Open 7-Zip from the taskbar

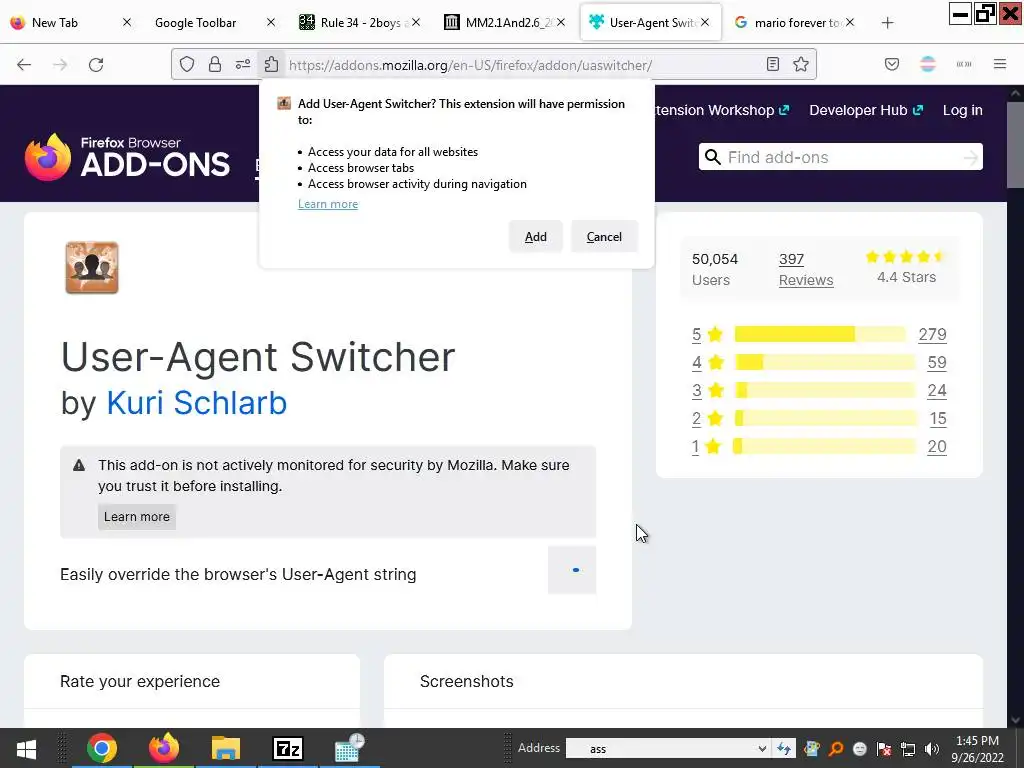288,748
